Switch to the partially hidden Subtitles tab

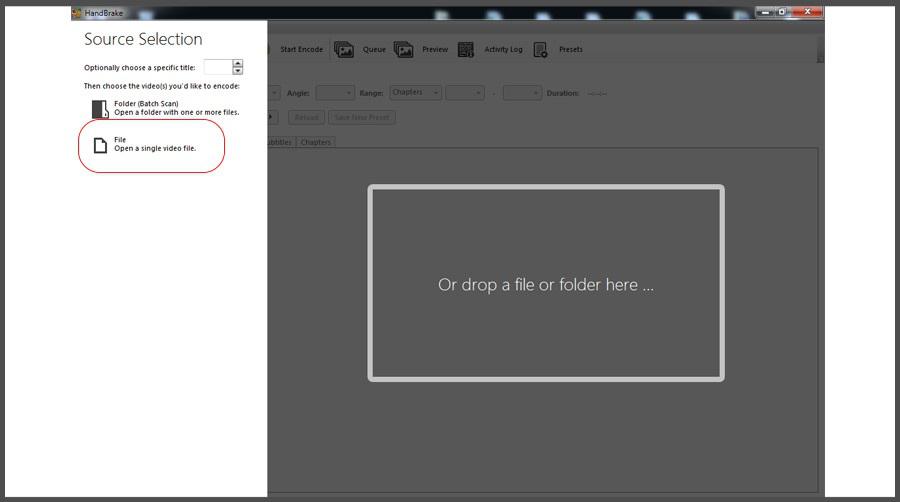pyautogui.click(x=281, y=142)
